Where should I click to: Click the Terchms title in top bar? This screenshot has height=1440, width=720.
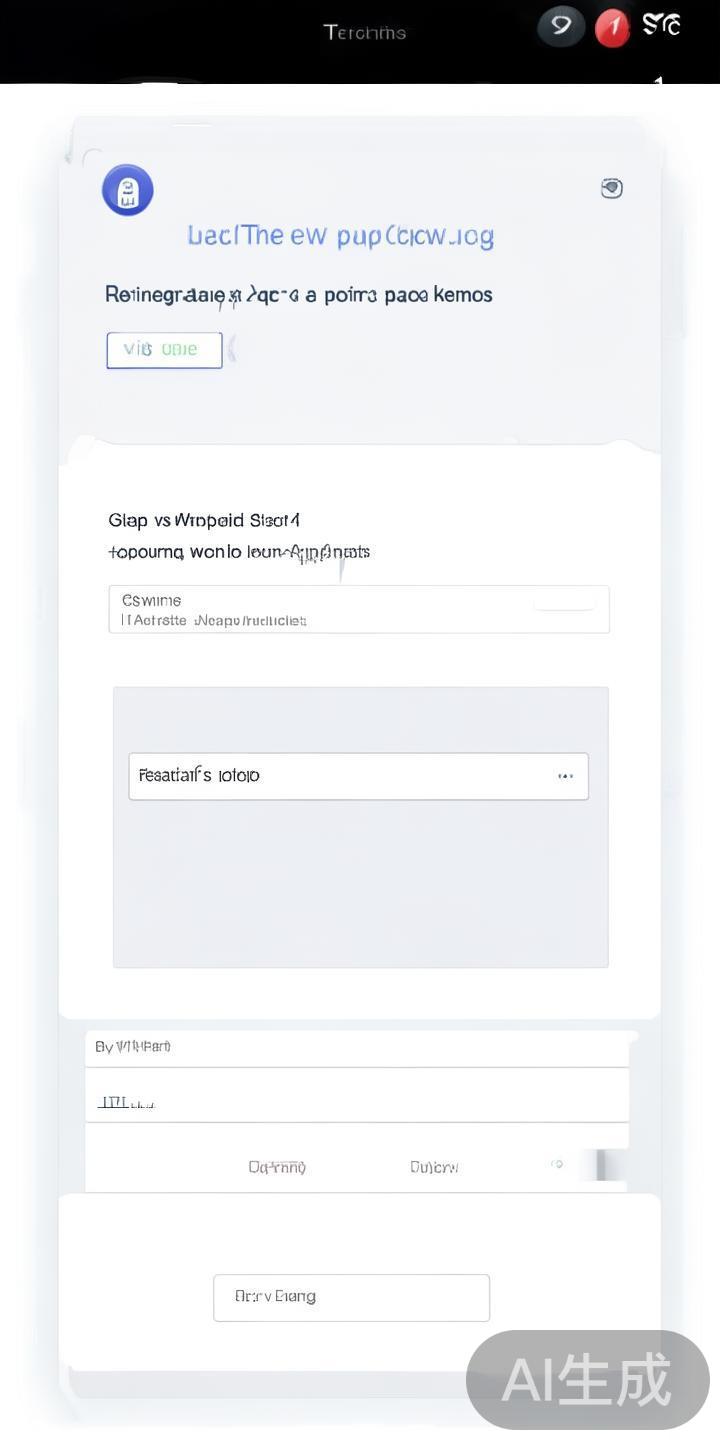tap(364, 32)
